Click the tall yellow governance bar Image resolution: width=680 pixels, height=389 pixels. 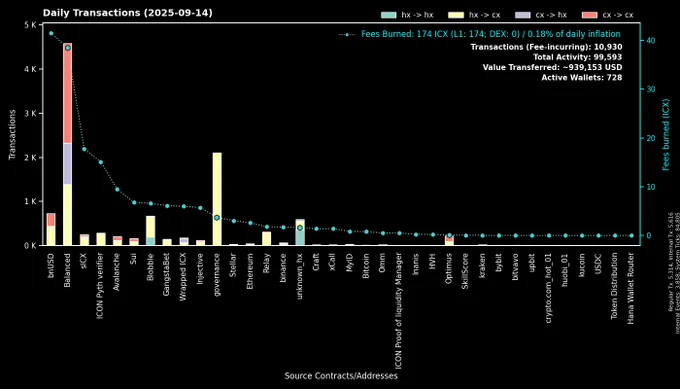[217, 199]
